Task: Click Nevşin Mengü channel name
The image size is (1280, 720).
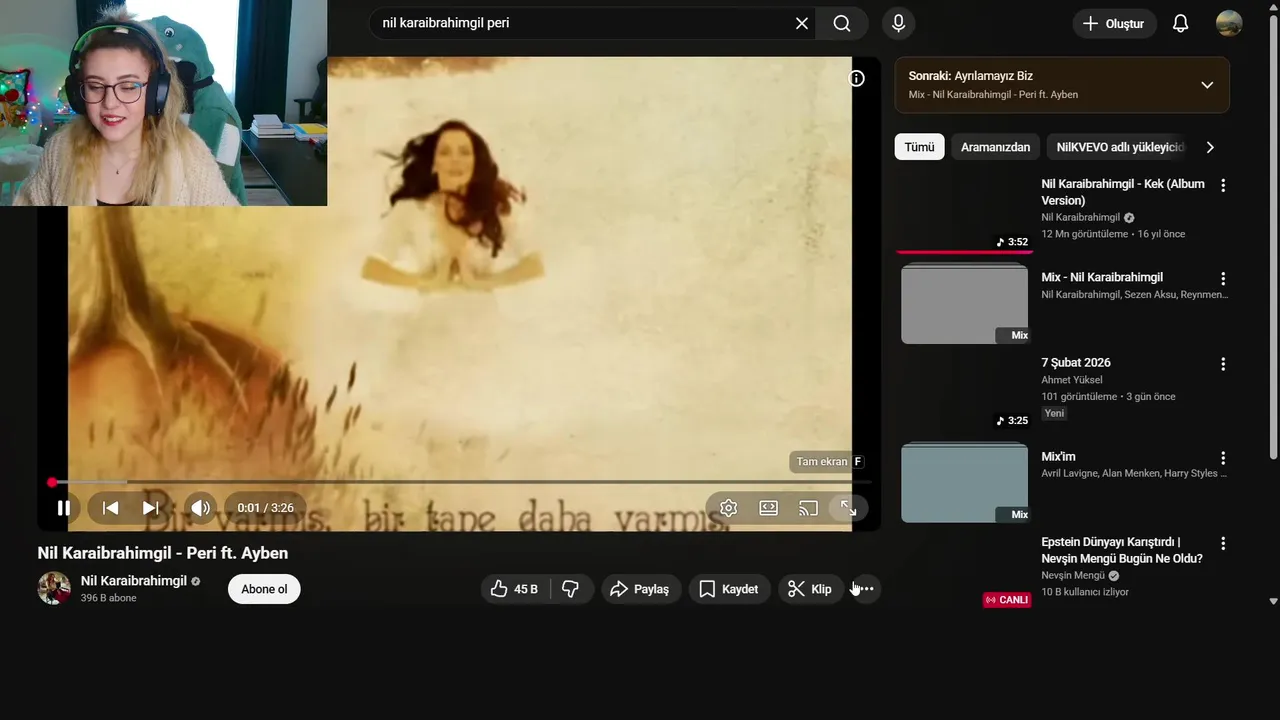Action: click(1073, 576)
